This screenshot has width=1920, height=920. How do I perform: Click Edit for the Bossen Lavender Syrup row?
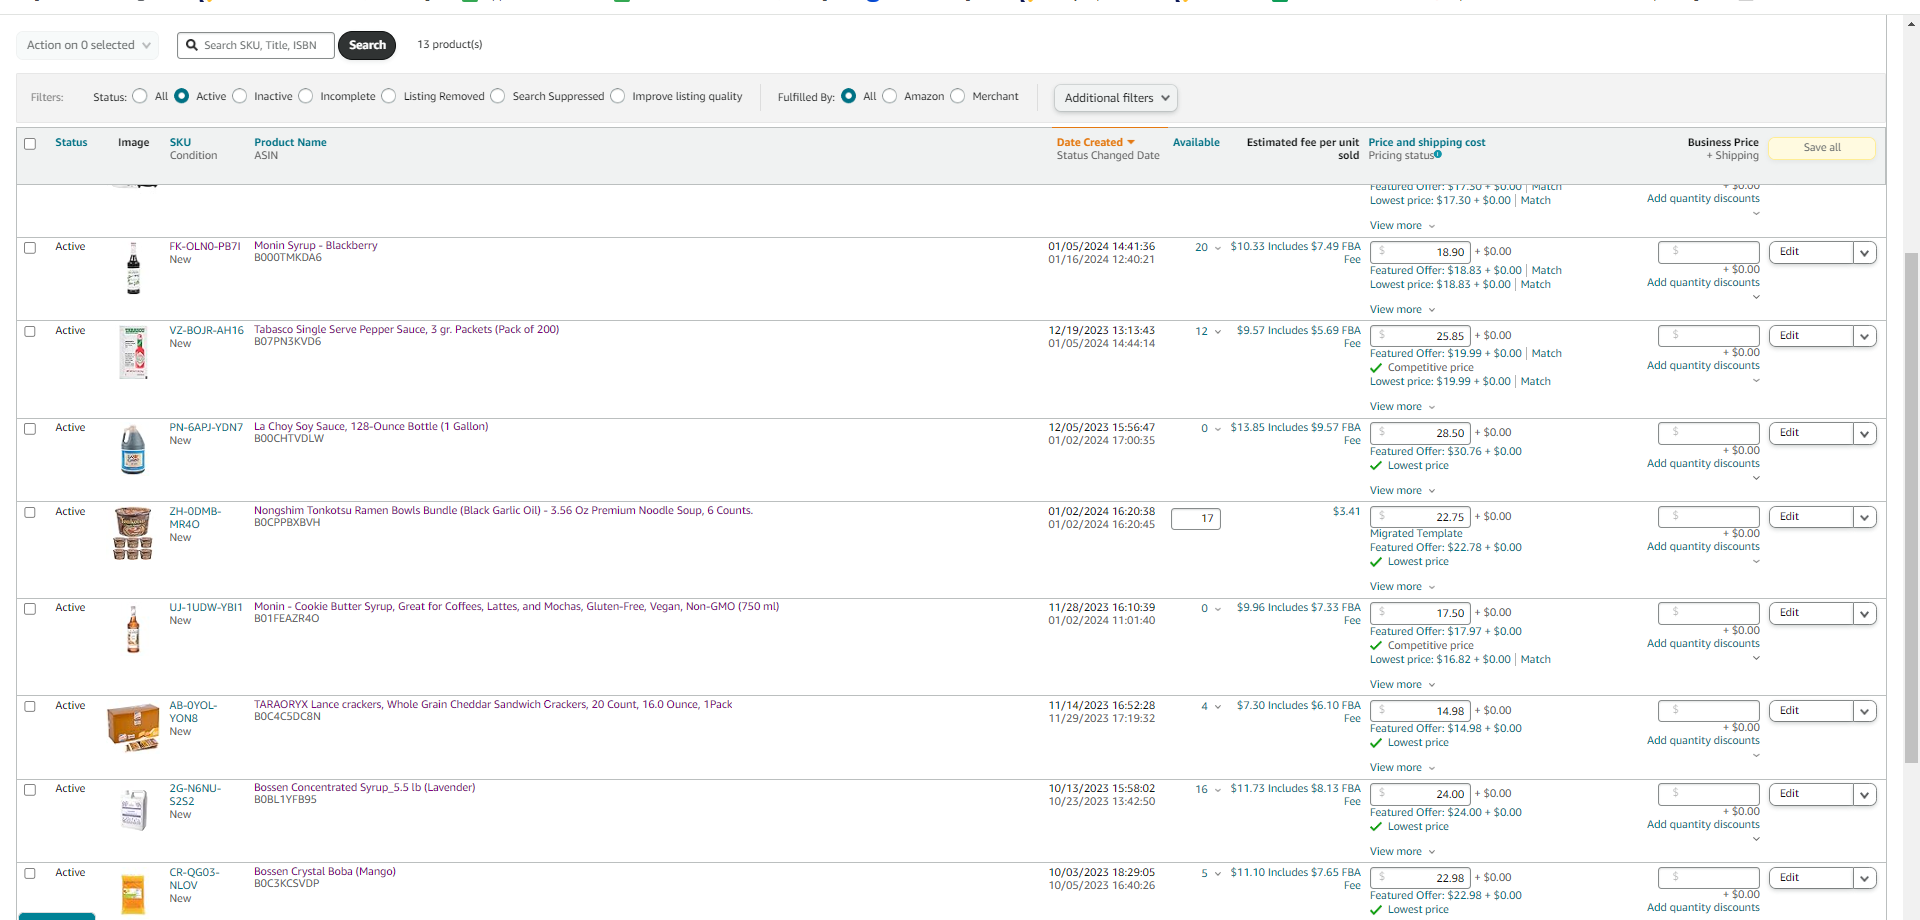(1810, 795)
